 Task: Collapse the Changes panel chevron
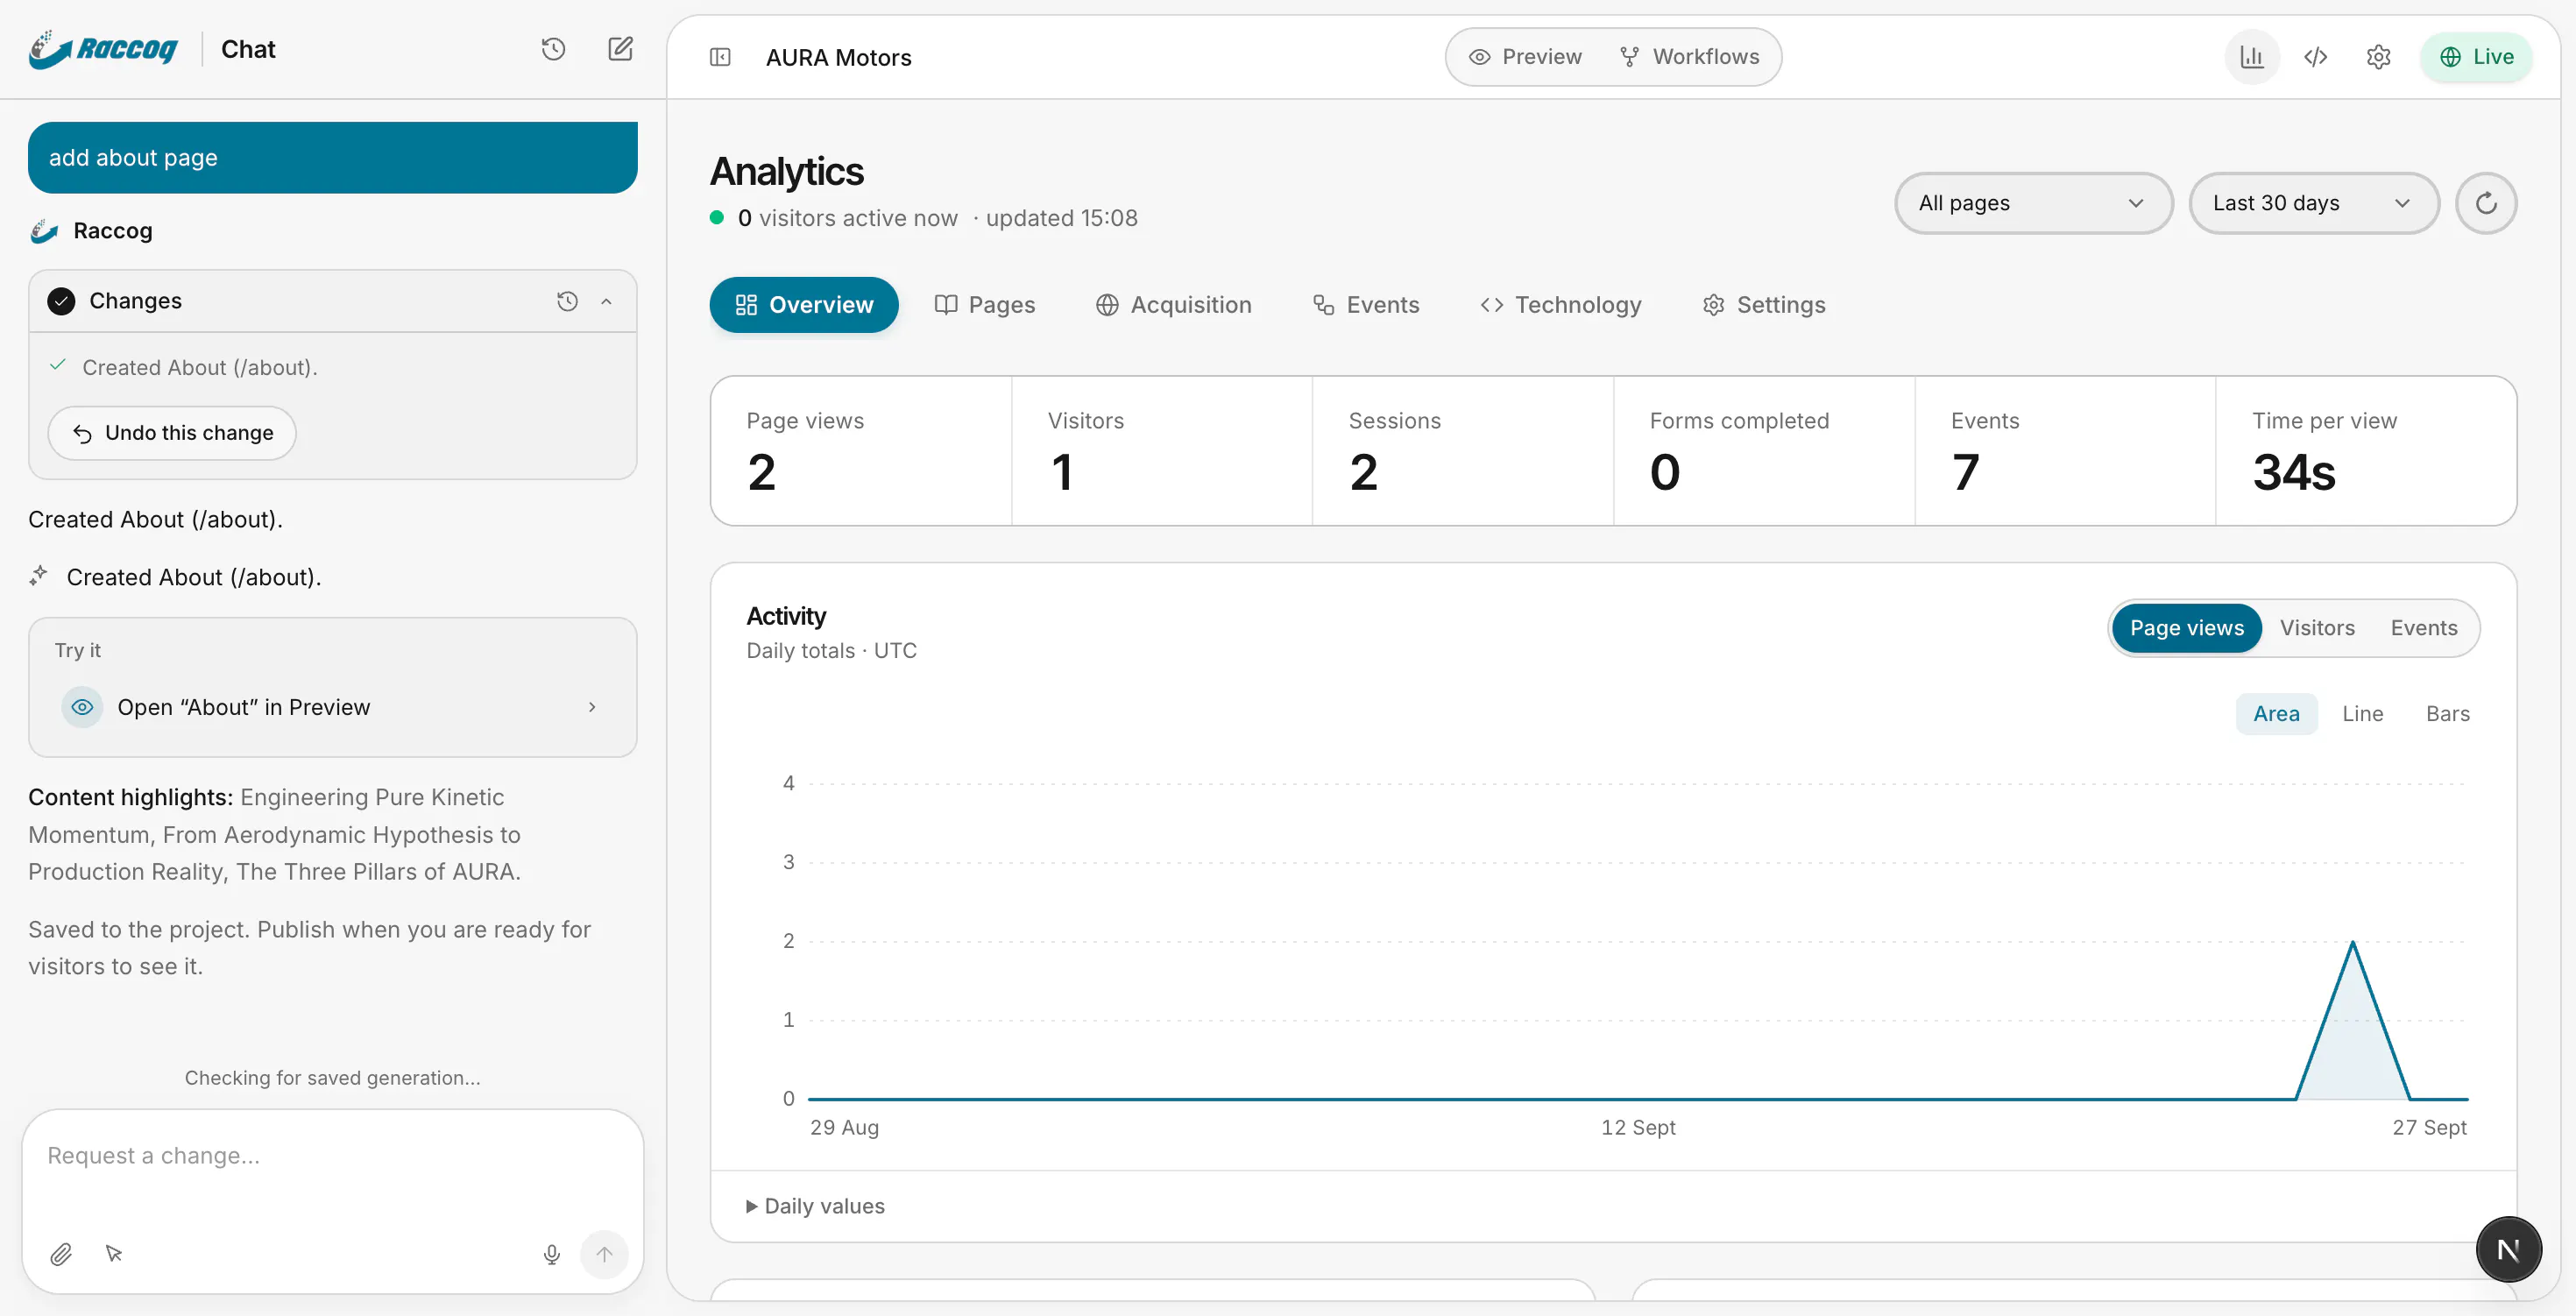click(x=606, y=301)
